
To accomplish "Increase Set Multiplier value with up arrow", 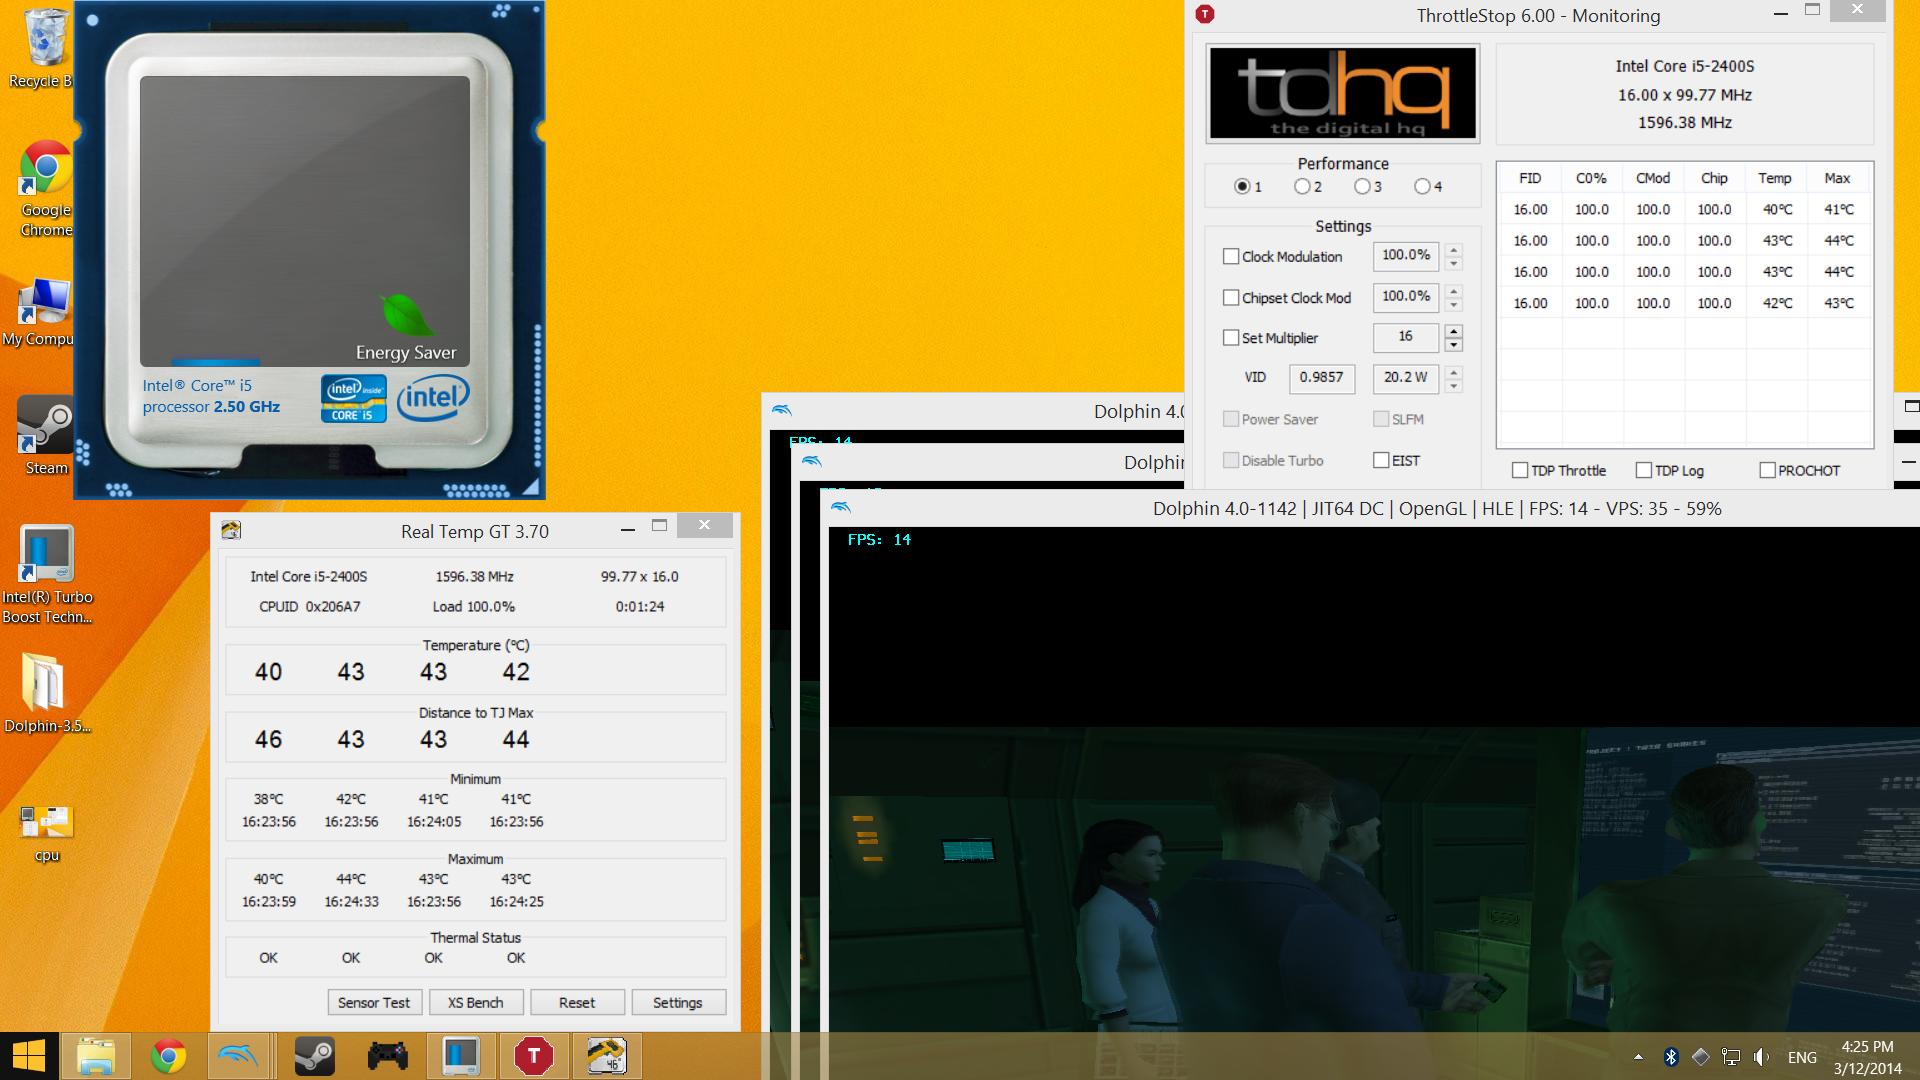I will tap(1454, 331).
